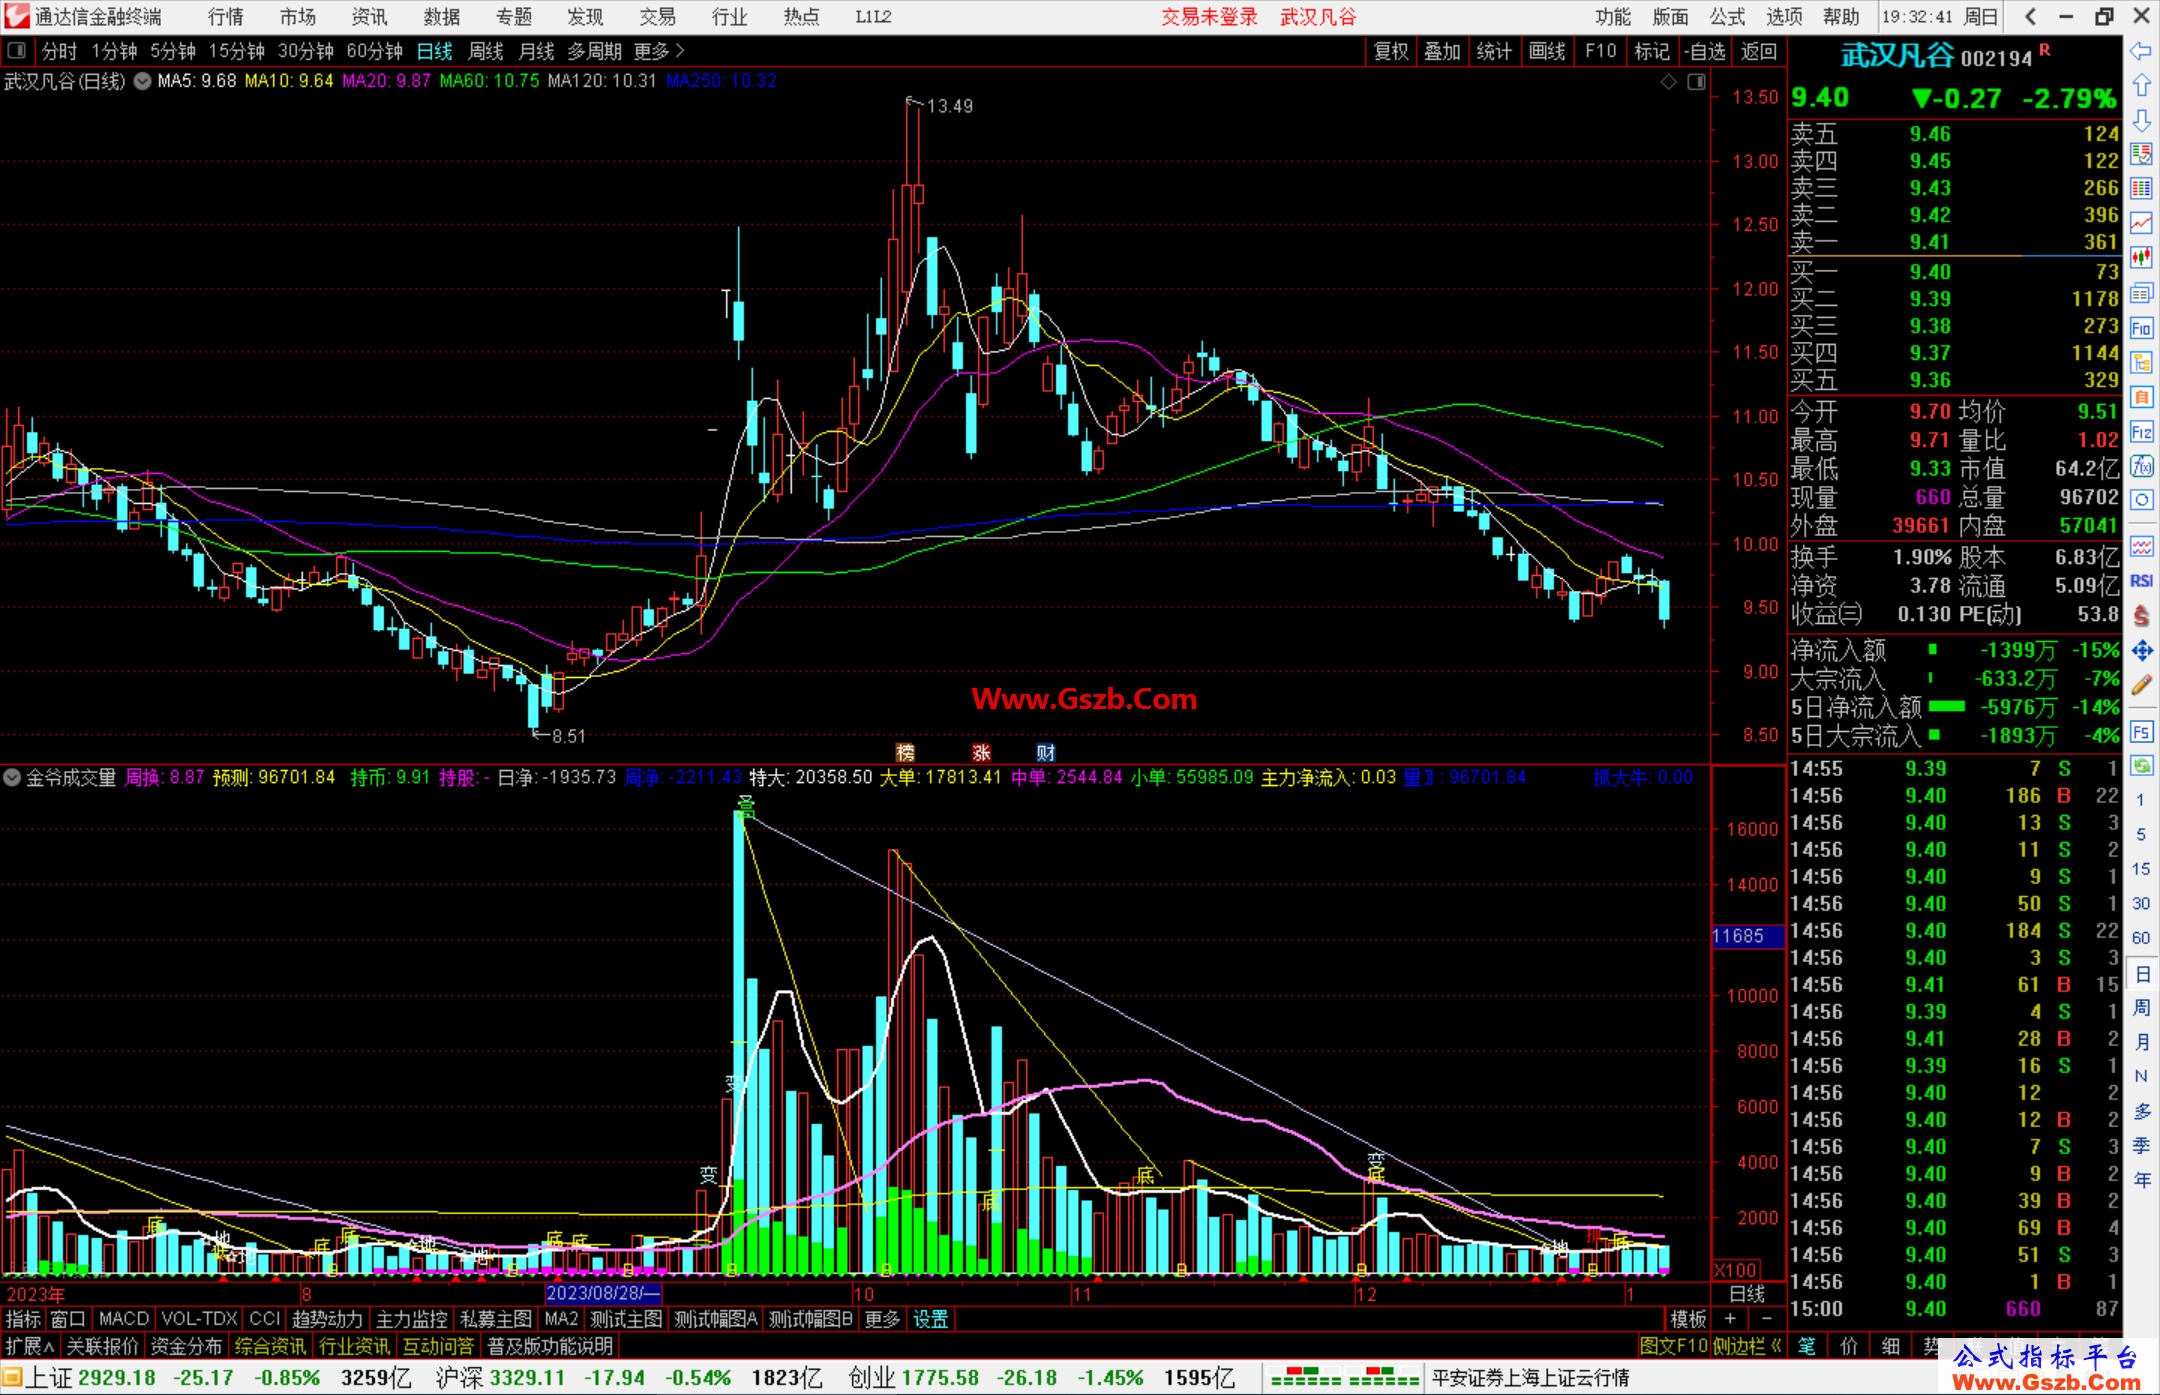The height and width of the screenshot is (1395, 2160).
Task: Open the 资讯 menu
Action: click(369, 16)
